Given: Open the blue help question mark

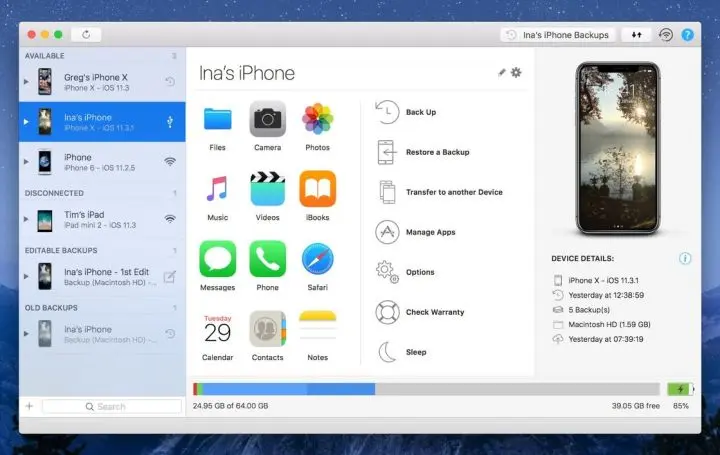Looking at the screenshot, I should (687, 35).
